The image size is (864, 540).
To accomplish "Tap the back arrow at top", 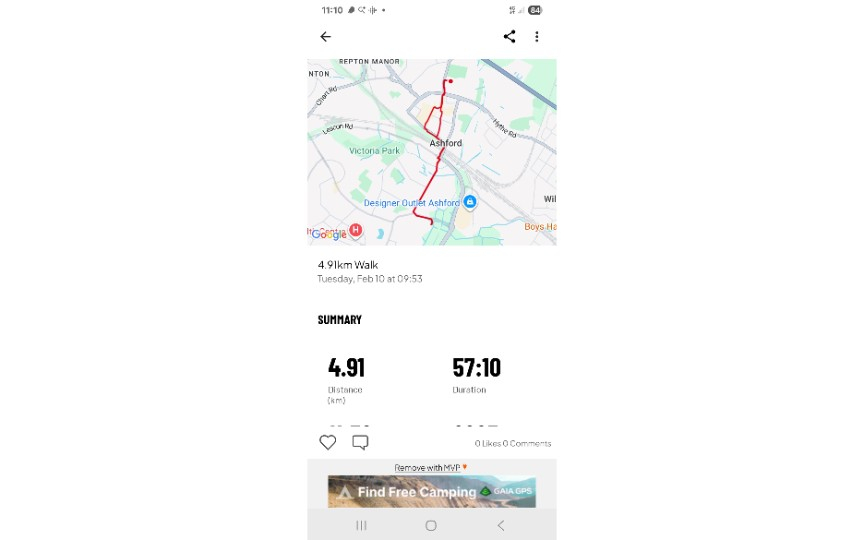I will (325, 37).
